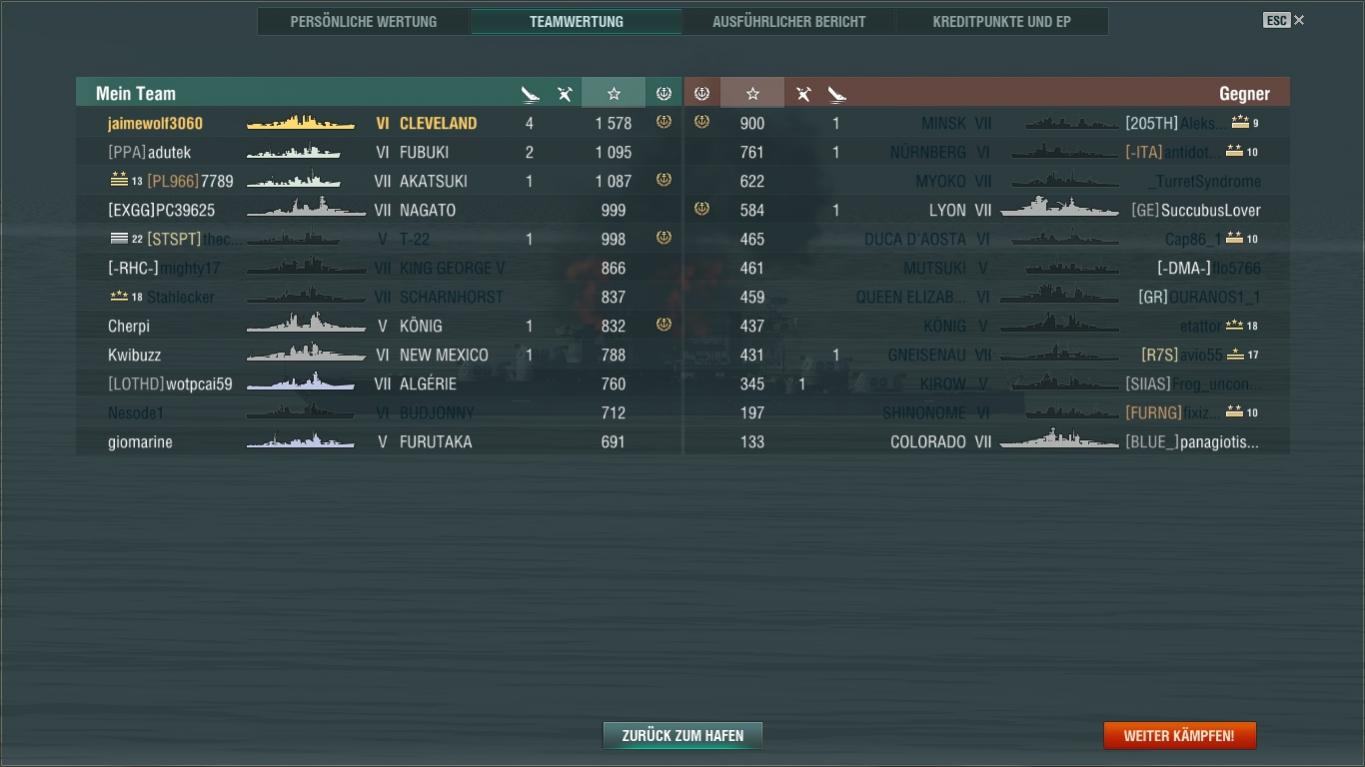Click achievement medal in Cleveland row
Image resolution: width=1365 pixels, height=767 pixels.
pos(664,122)
